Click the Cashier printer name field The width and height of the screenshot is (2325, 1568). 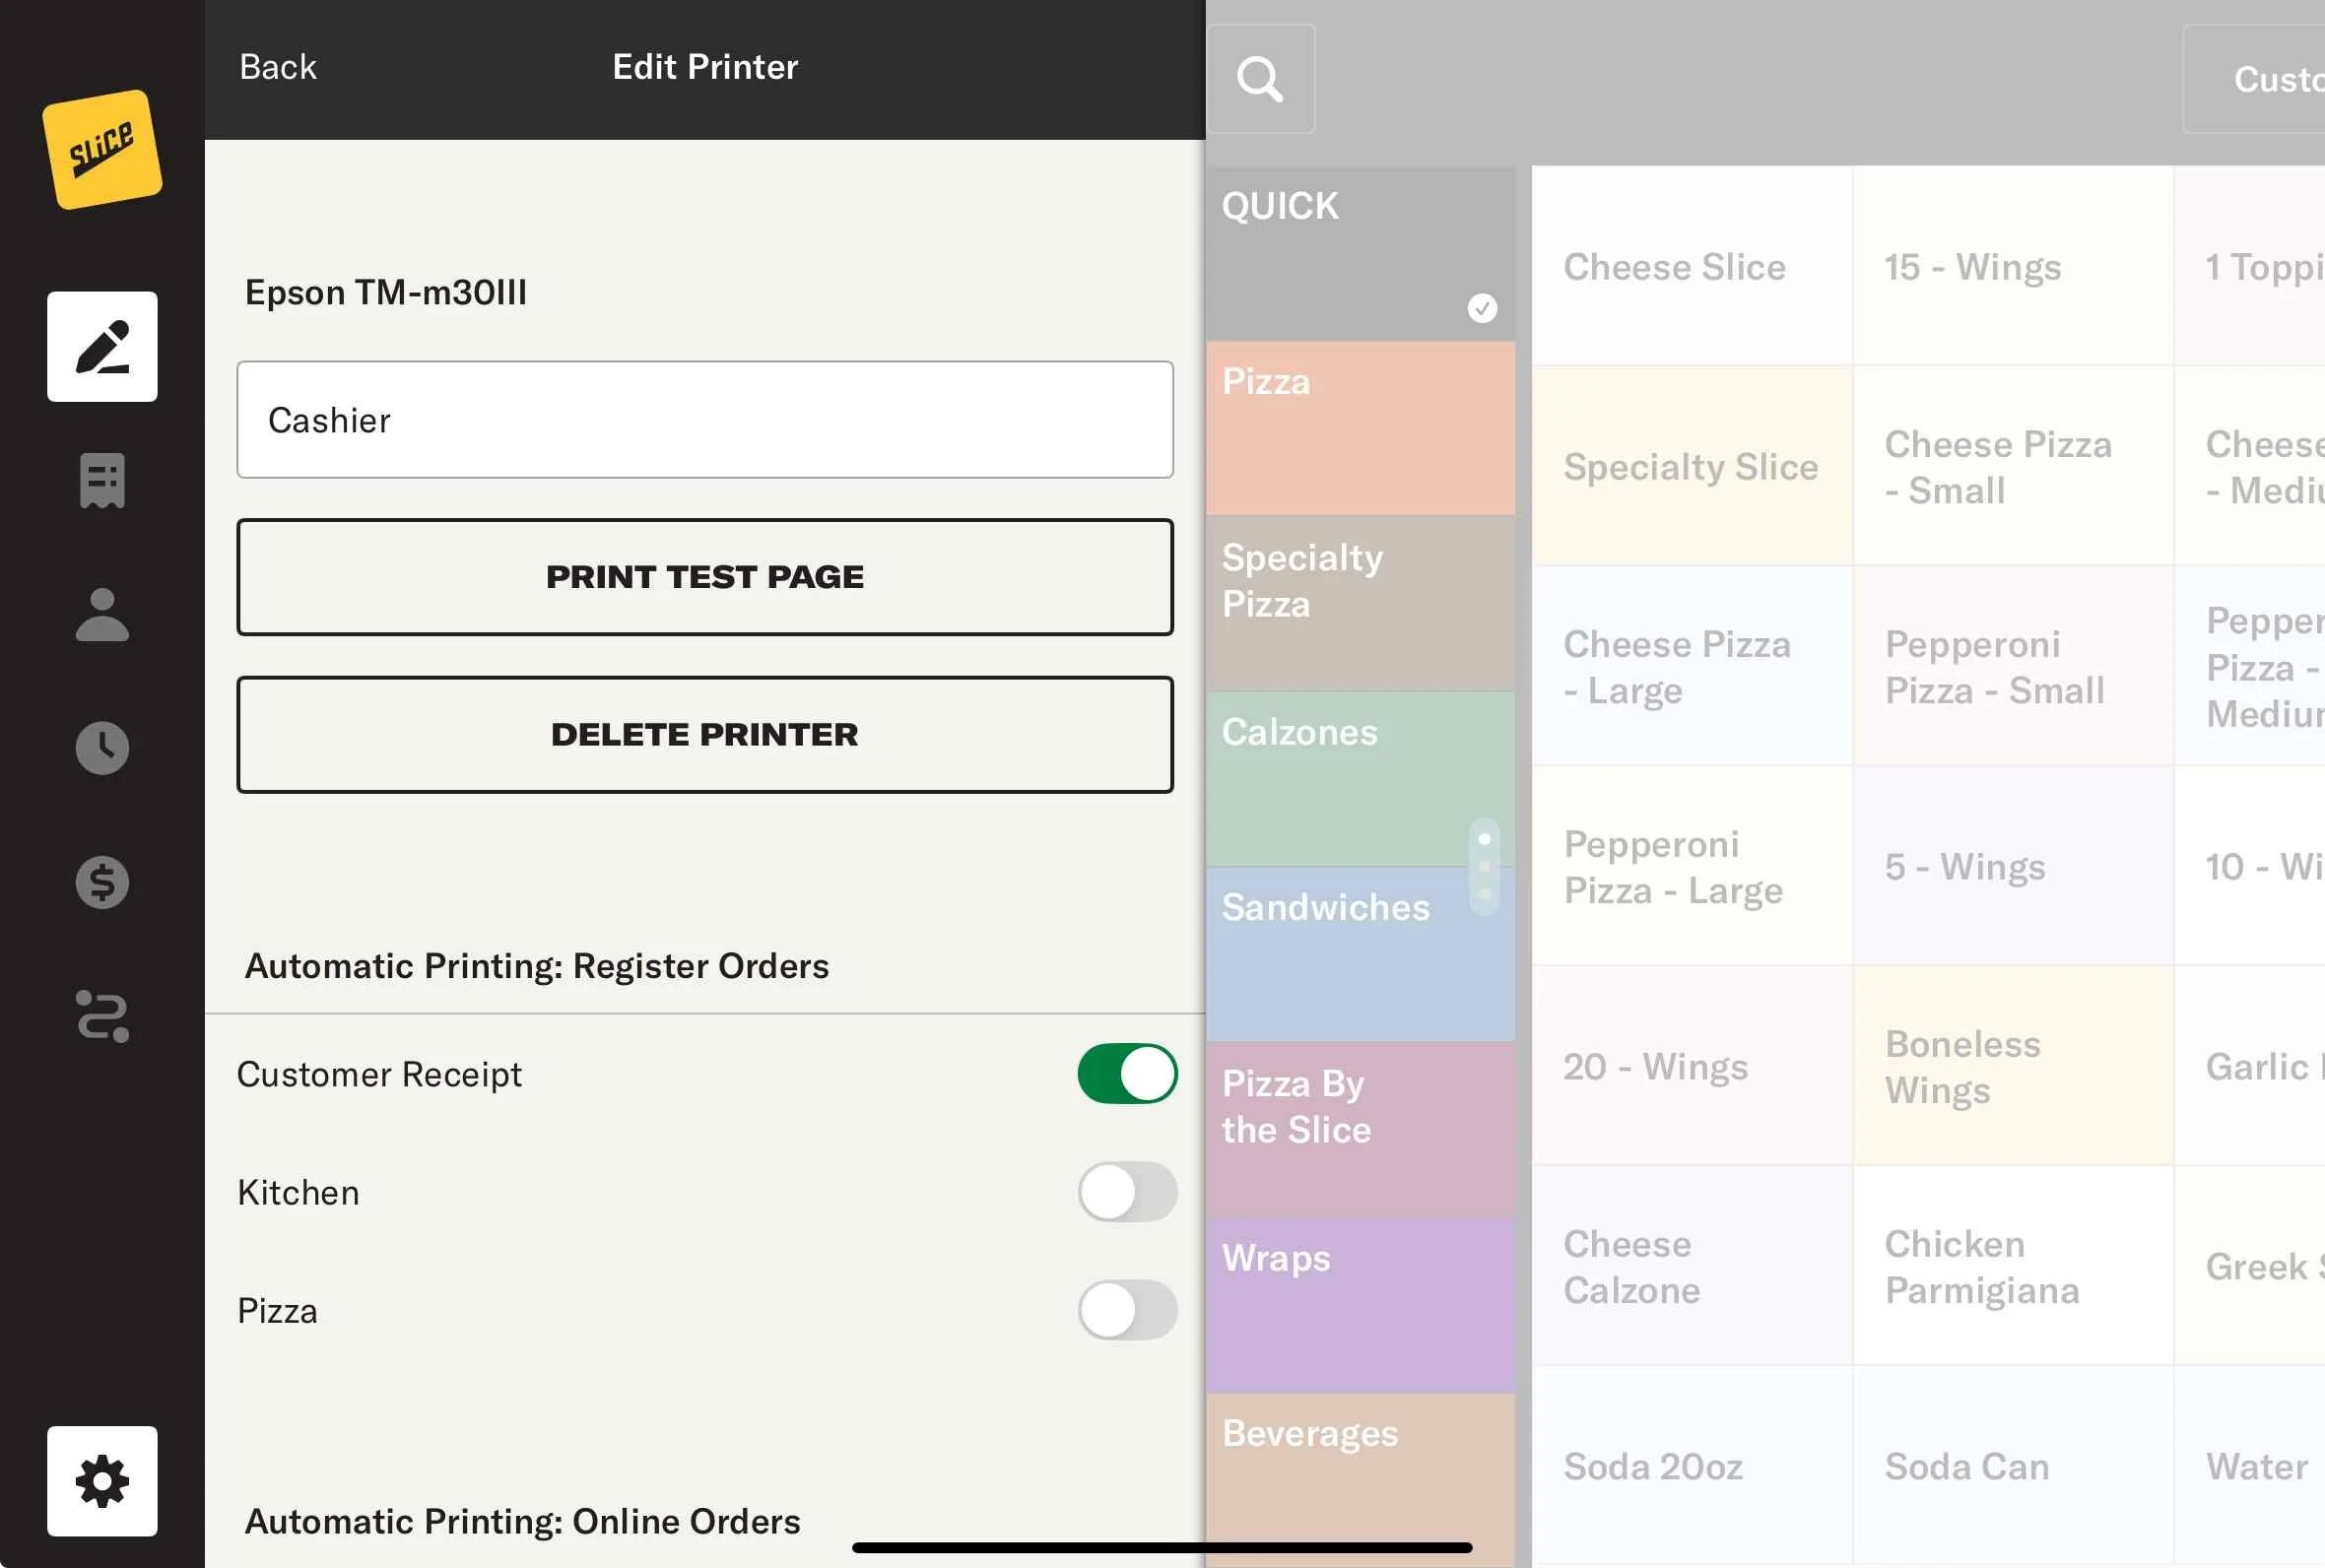(705, 420)
